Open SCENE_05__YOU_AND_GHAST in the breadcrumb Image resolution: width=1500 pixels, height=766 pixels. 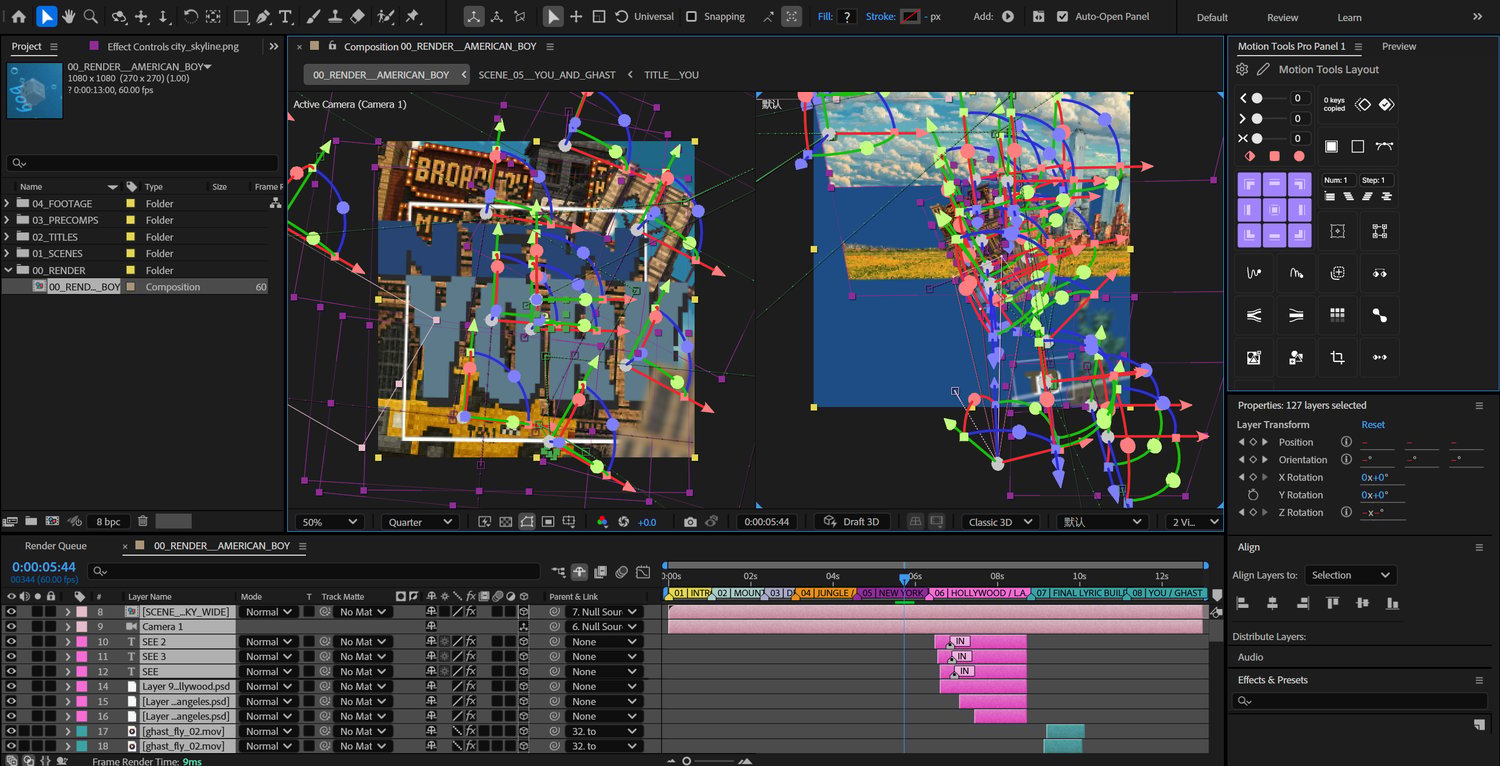point(546,75)
